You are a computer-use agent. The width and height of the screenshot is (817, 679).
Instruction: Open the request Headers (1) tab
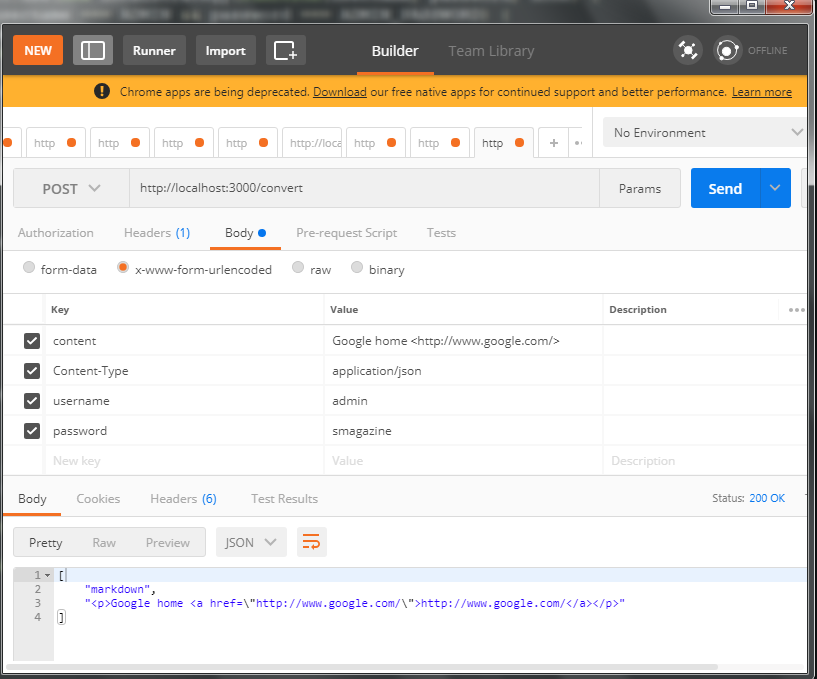click(x=157, y=233)
